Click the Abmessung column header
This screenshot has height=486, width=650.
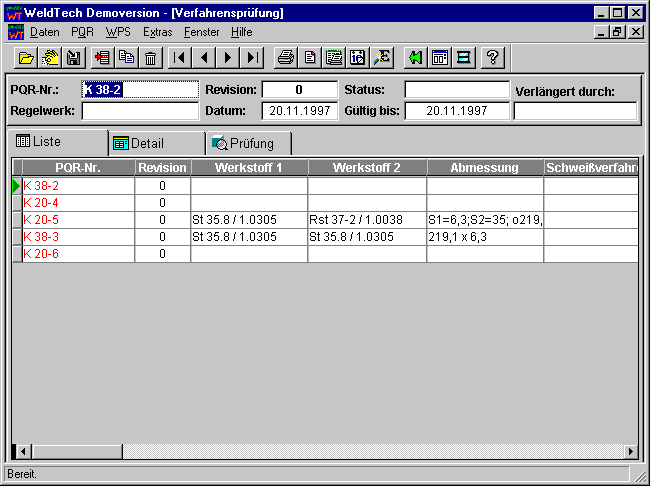tap(484, 167)
